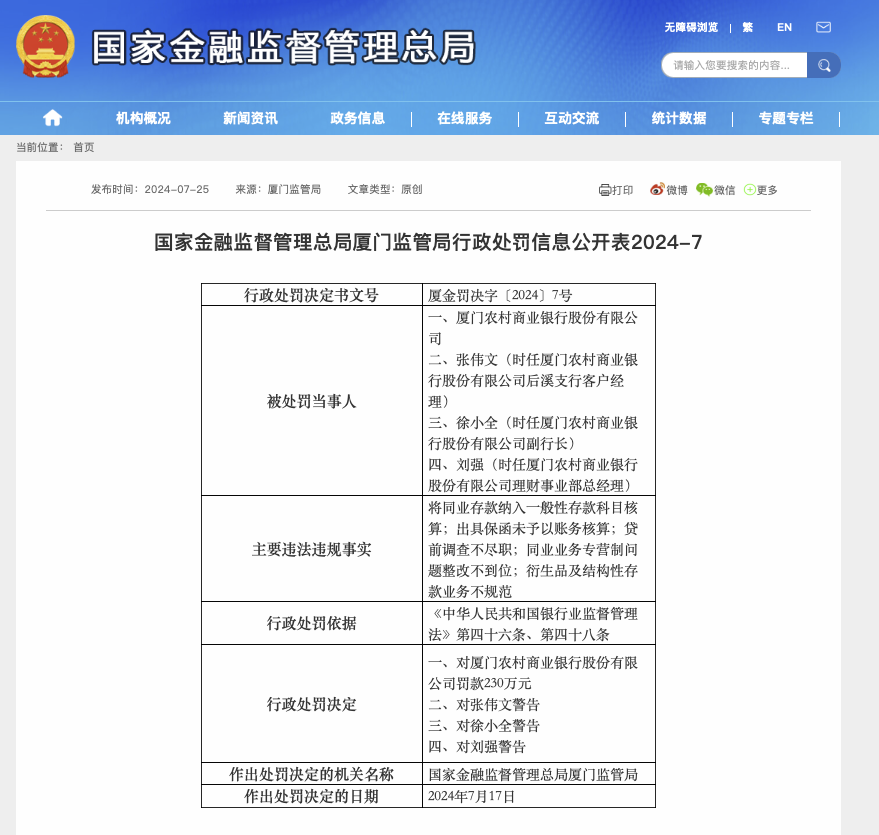Open the home icon in navigation bar
Screen dimensions: 879x835
point(53,118)
